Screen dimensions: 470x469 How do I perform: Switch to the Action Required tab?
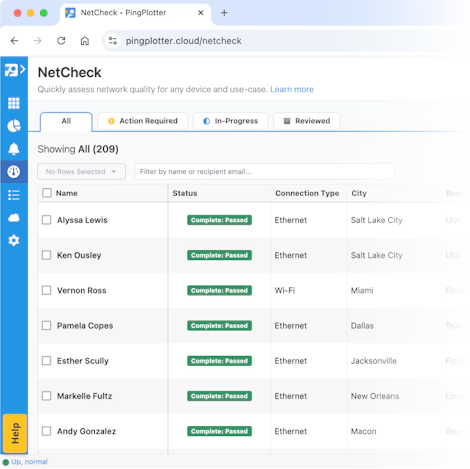tap(143, 121)
